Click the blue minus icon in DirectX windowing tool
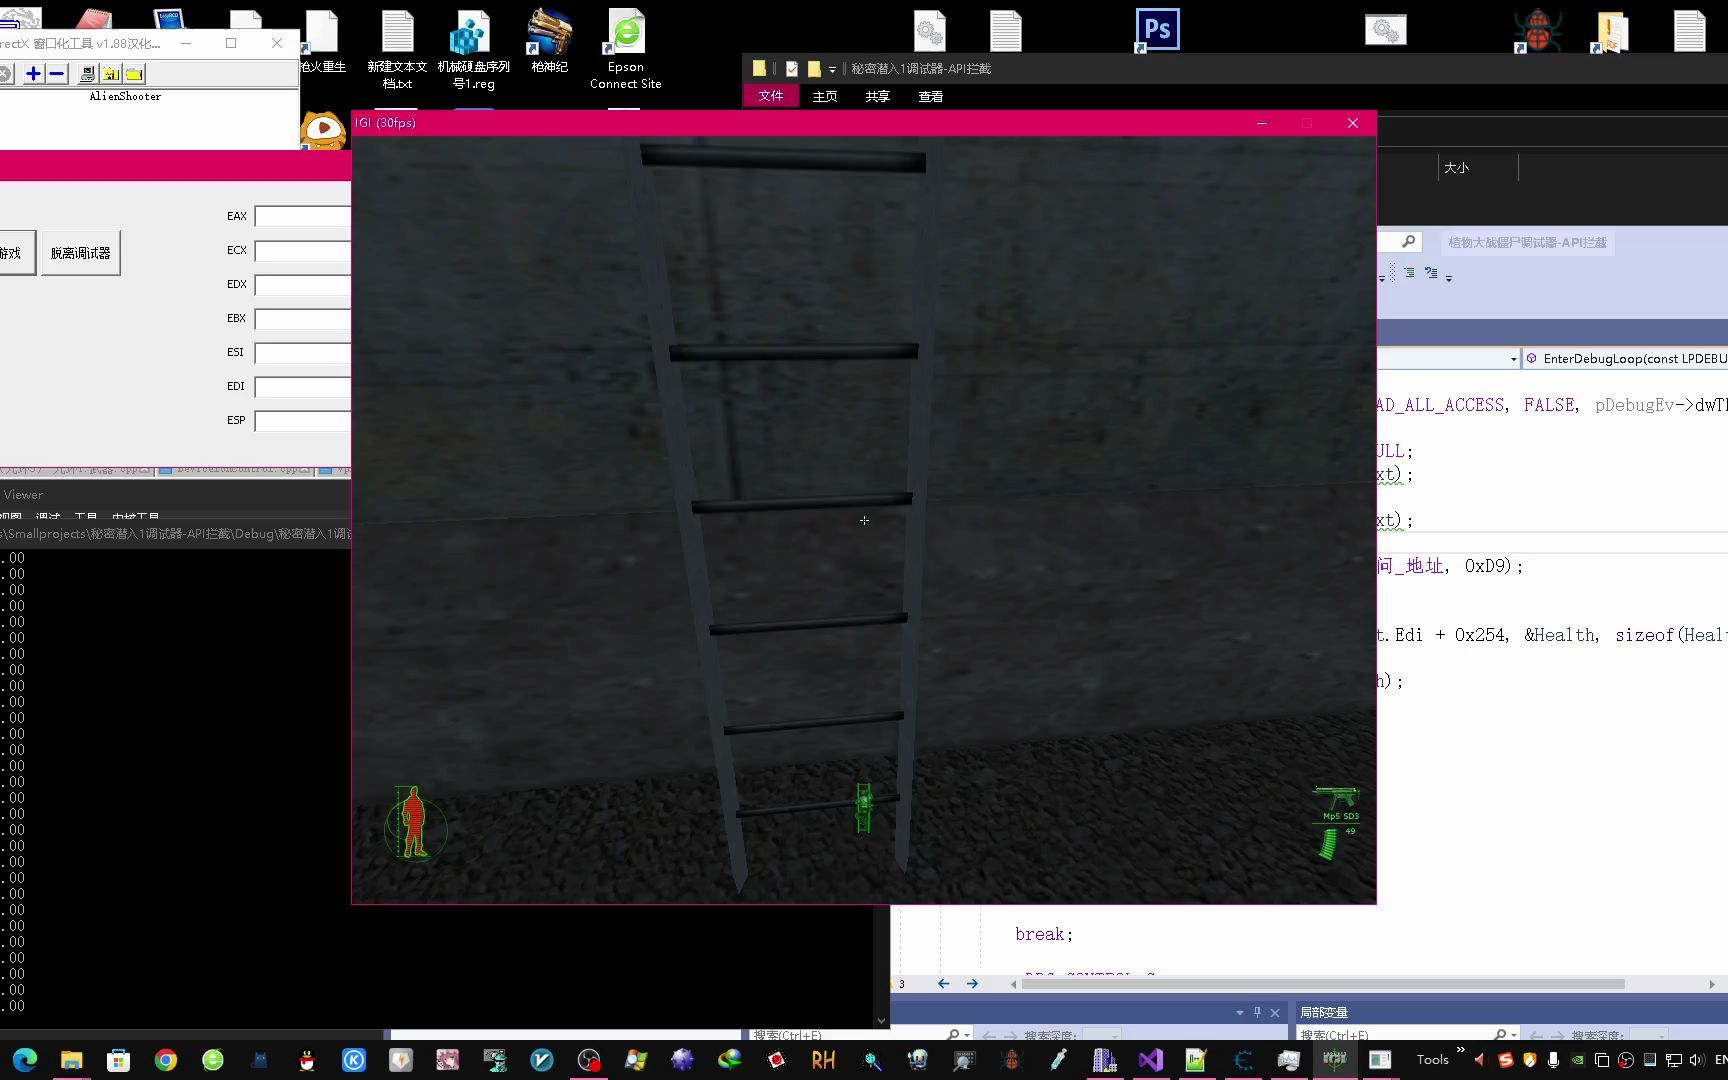 [56, 74]
